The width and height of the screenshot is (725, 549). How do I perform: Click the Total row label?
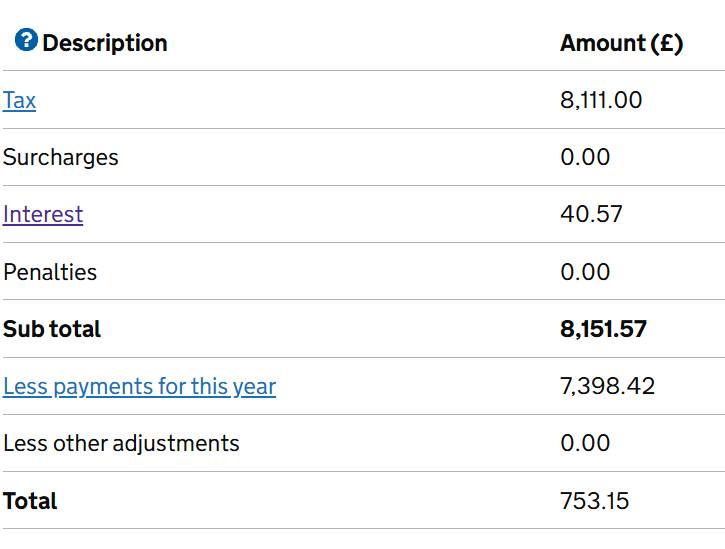pos(30,501)
